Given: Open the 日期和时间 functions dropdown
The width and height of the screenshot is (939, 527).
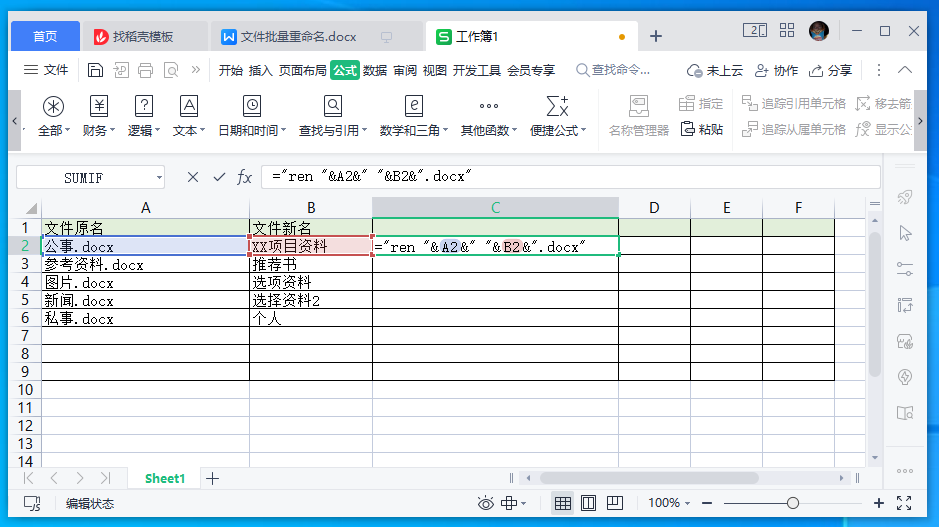Looking at the screenshot, I should point(252,116).
